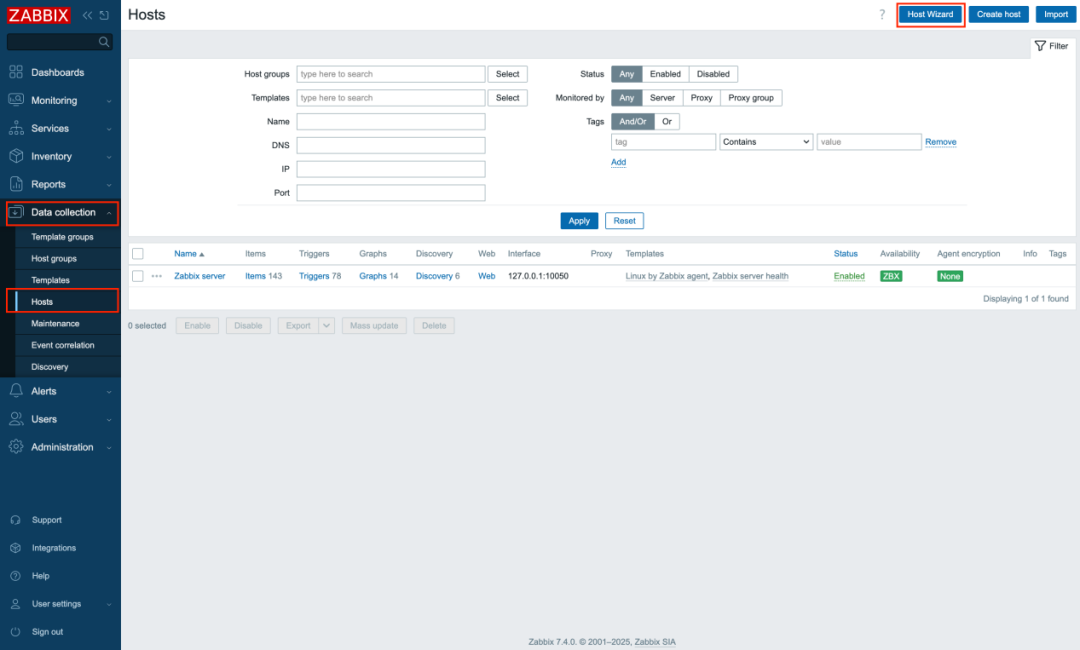The width and height of the screenshot is (1080, 650).
Task: Click the User settings person icon
Action: click(x=15, y=604)
